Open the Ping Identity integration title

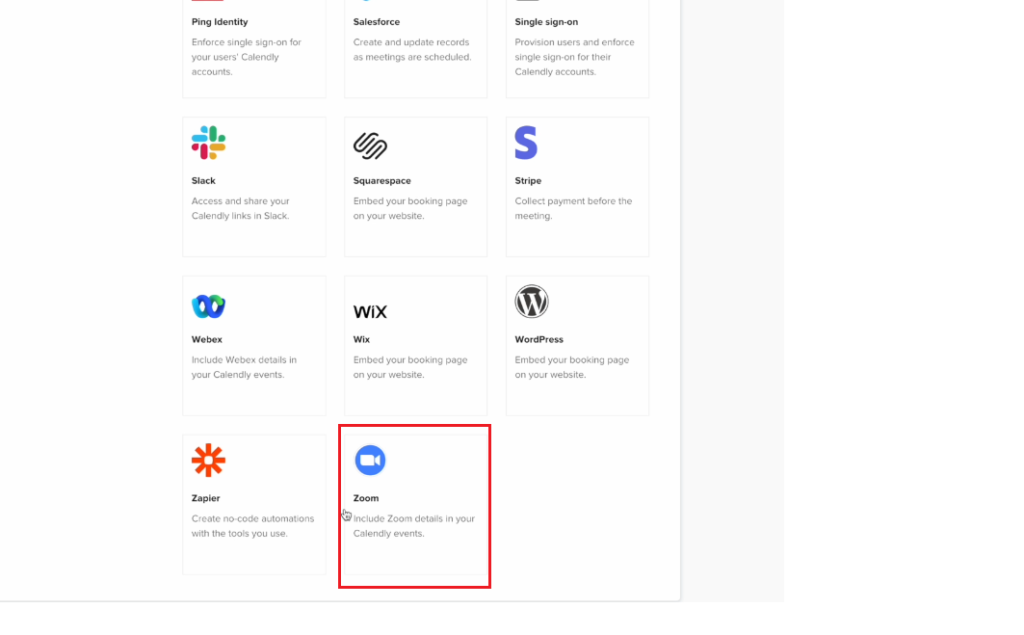[x=219, y=22]
